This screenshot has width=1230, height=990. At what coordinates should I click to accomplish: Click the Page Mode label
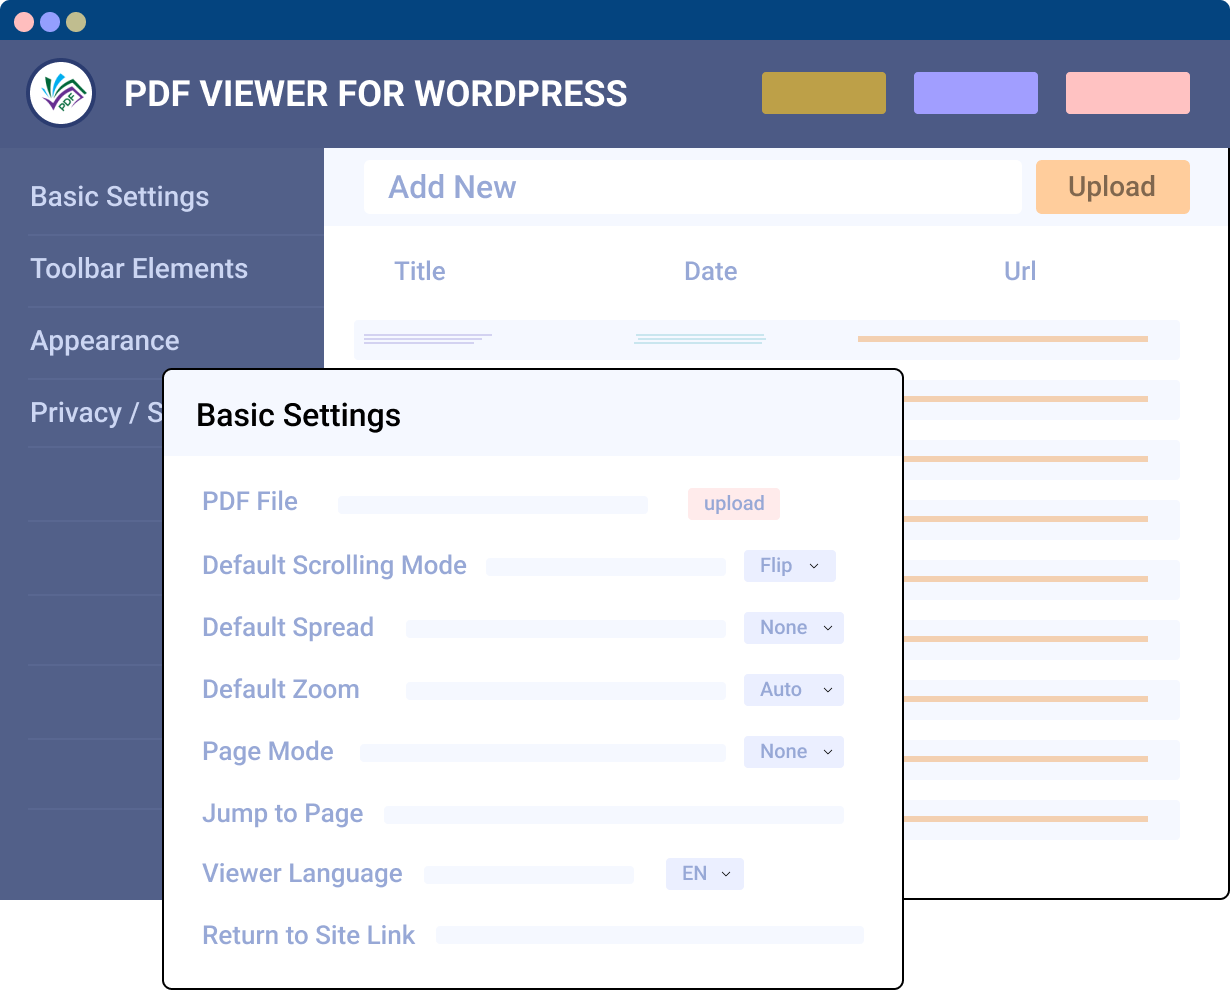pyautogui.click(x=268, y=751)
